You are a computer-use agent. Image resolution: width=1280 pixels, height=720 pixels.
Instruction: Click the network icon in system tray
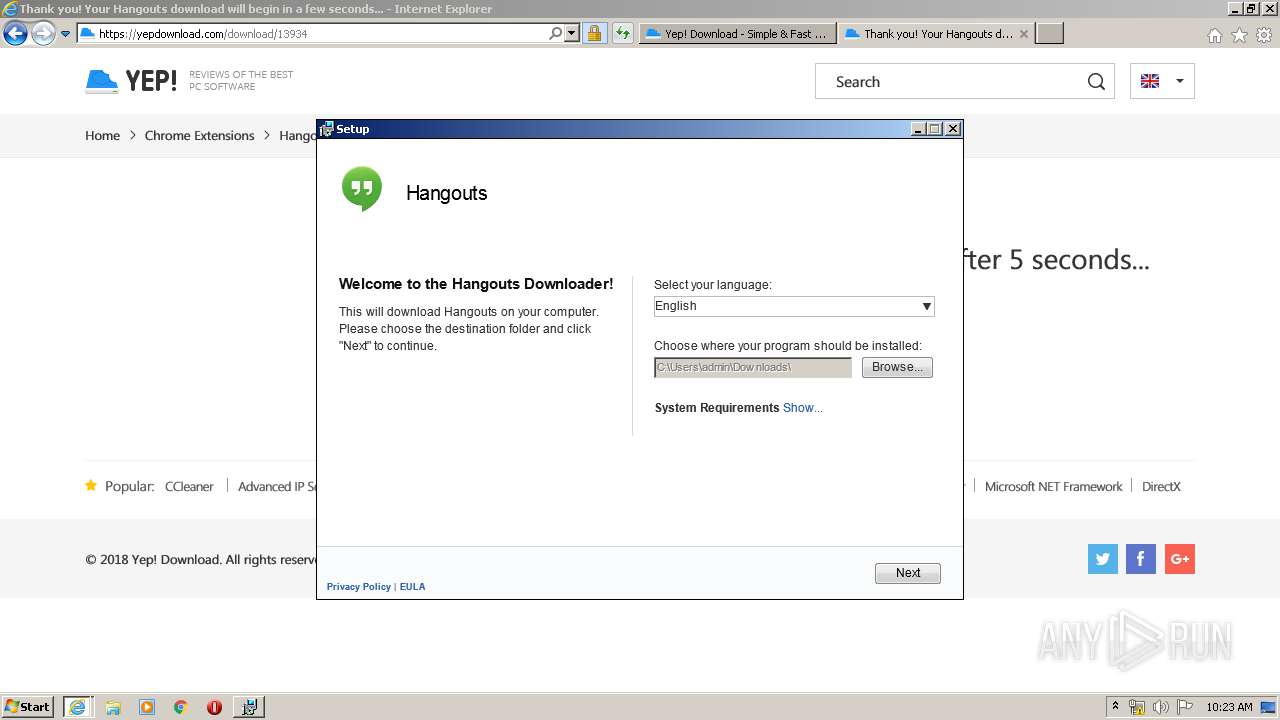[x=1137, y=707]
